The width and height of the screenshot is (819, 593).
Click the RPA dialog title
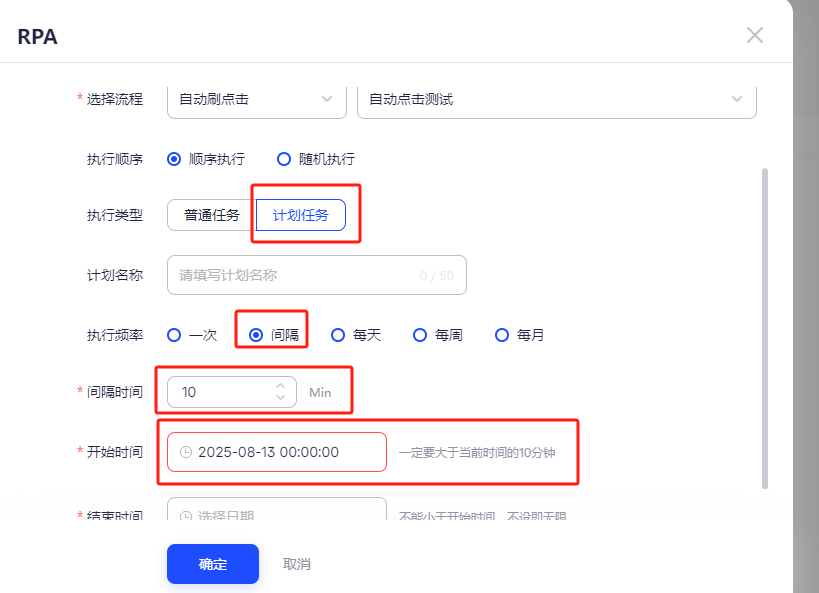(x=37, y=37)
